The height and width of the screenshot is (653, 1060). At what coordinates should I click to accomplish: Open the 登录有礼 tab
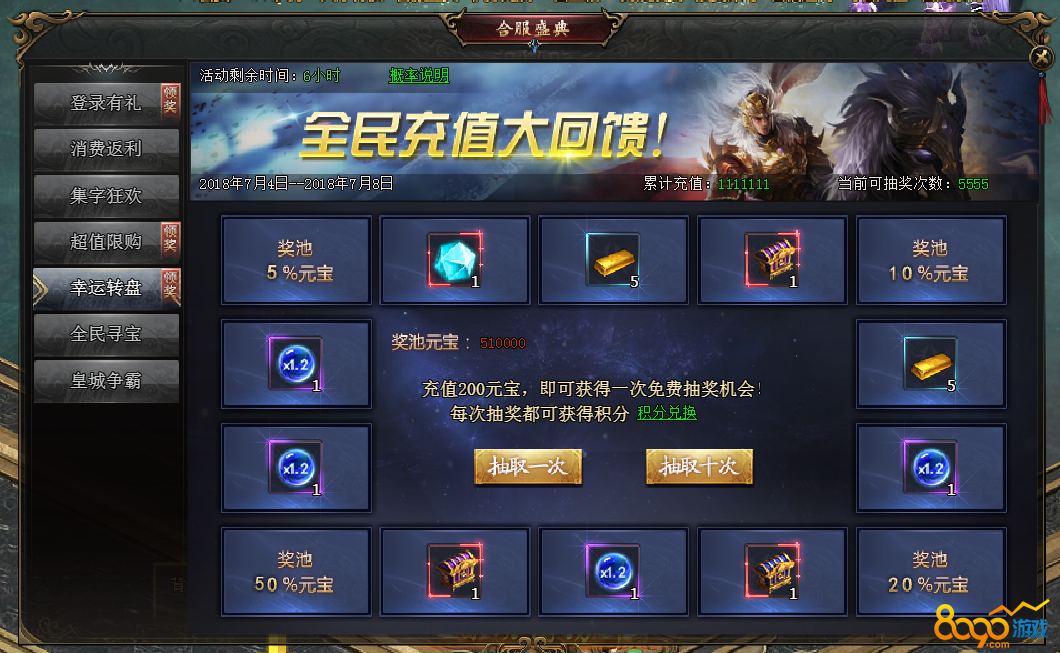106,103
